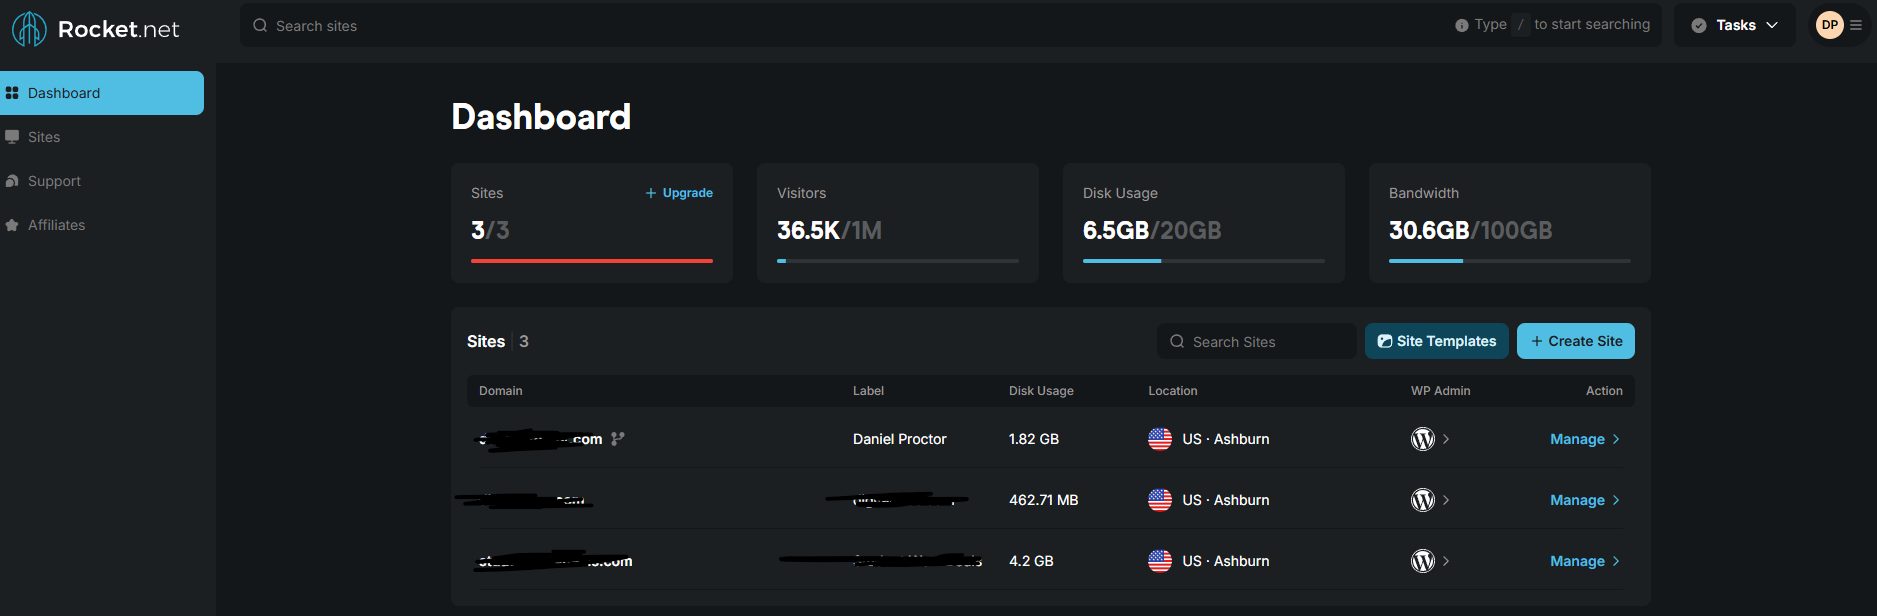Click the DP user avatar
This screenshot has width=1877, height=616.
(x=1829, y=25)
